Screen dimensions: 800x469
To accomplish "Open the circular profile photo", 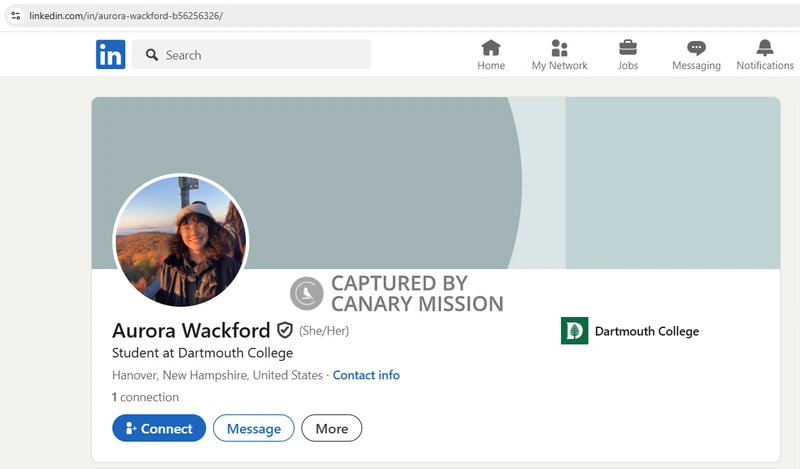I will [x=181, y=241].
